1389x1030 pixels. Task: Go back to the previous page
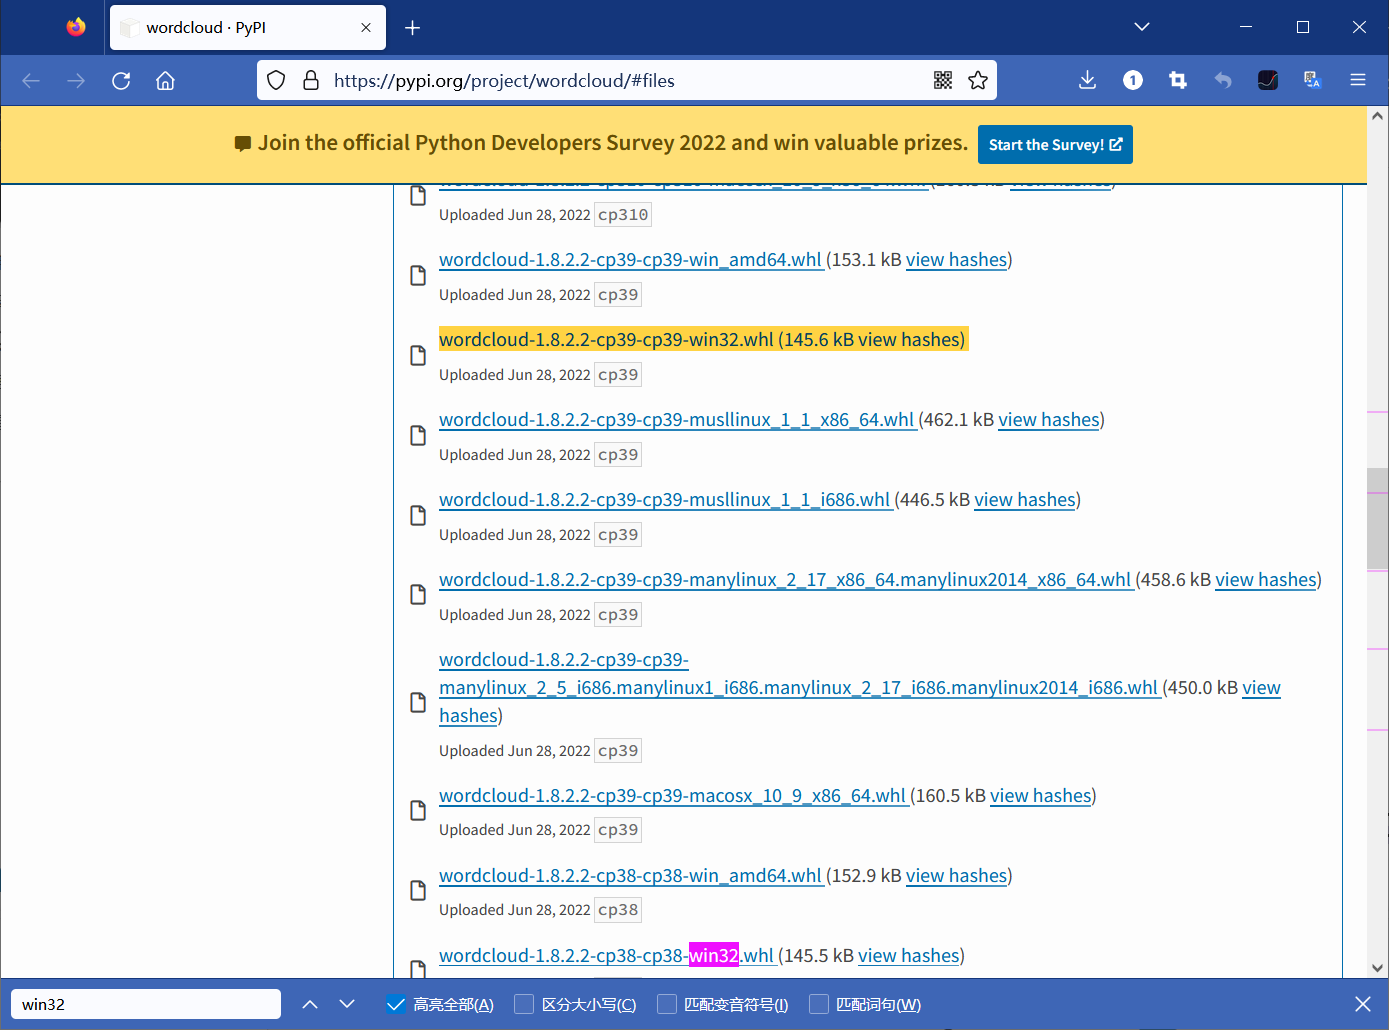click(31, 81)
